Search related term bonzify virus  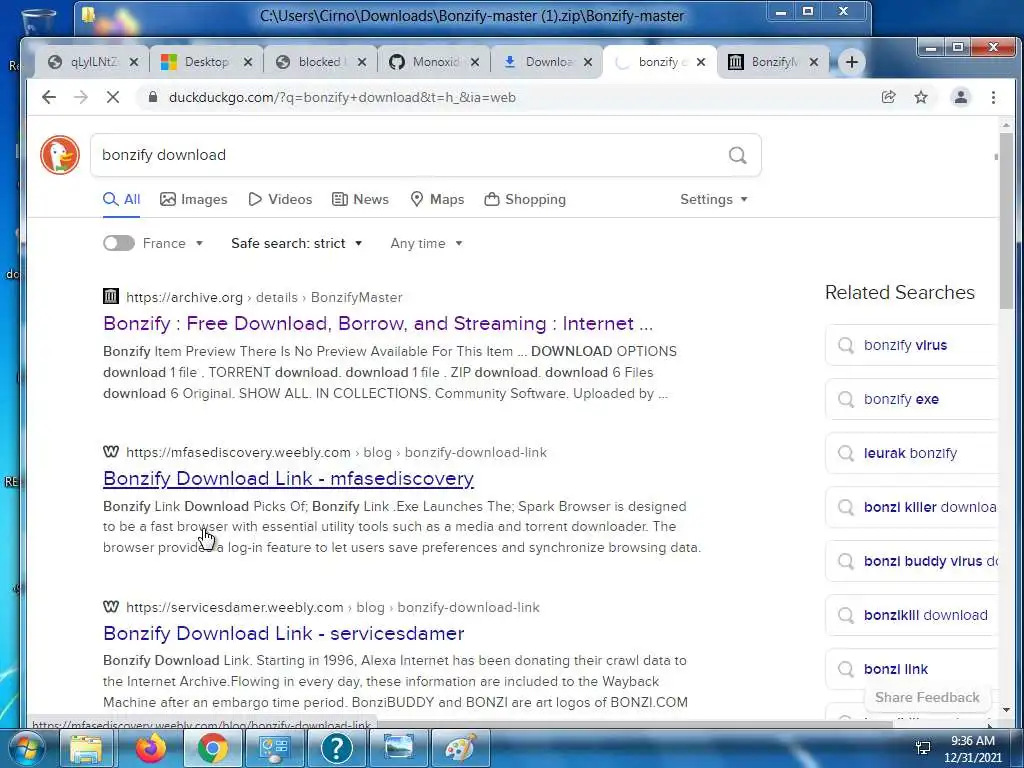pos(912,345)
